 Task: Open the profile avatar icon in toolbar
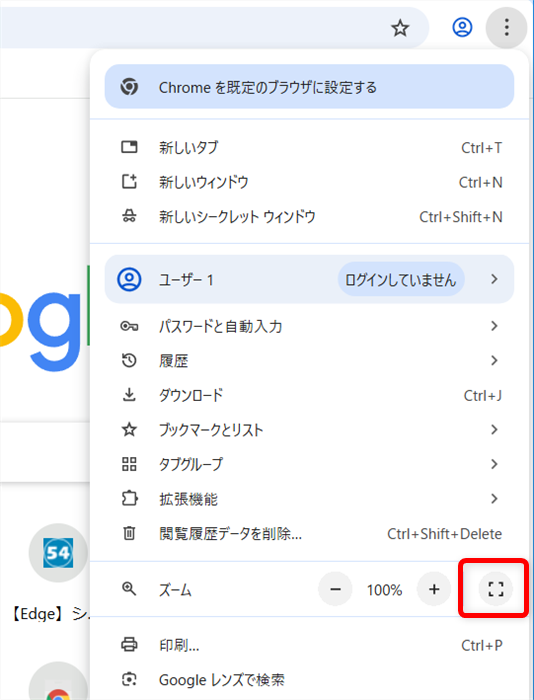tap(462, 28)
